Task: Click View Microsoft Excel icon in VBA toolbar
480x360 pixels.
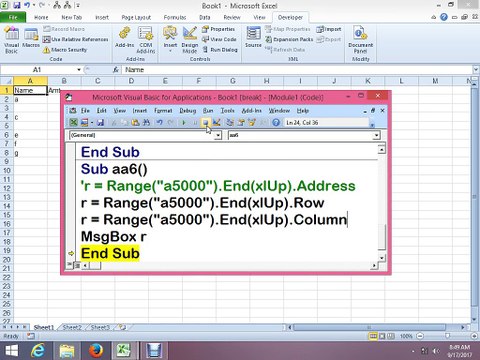Action: click(73, 123)
